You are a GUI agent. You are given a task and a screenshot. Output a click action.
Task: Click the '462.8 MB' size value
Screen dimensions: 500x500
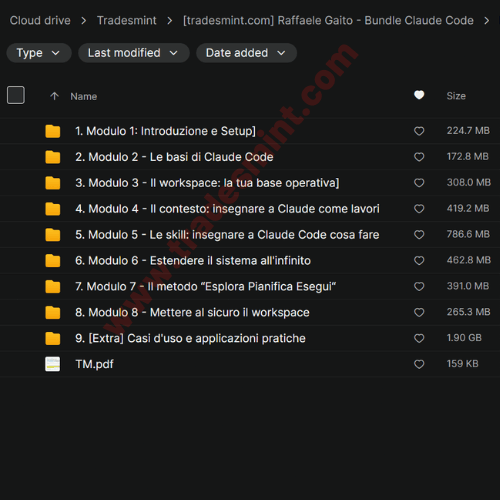[x=469, y=260]
